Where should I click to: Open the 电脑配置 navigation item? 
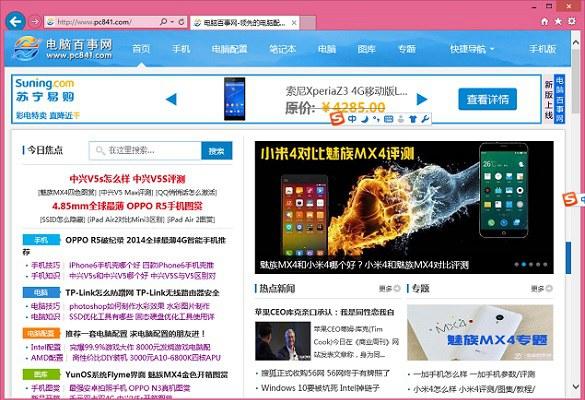(229, 49)
